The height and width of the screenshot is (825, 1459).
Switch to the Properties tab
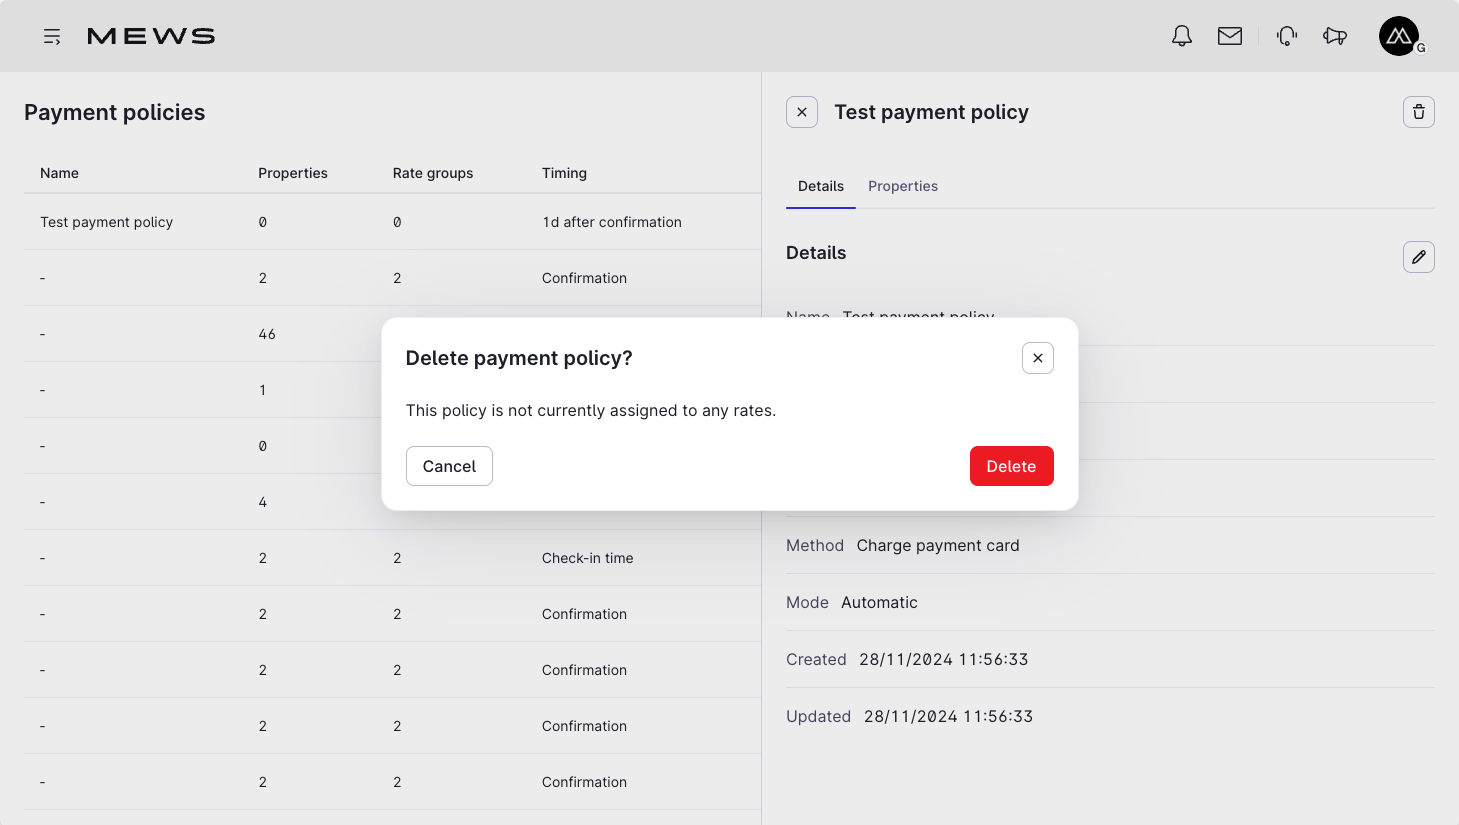tap(903, 186)
